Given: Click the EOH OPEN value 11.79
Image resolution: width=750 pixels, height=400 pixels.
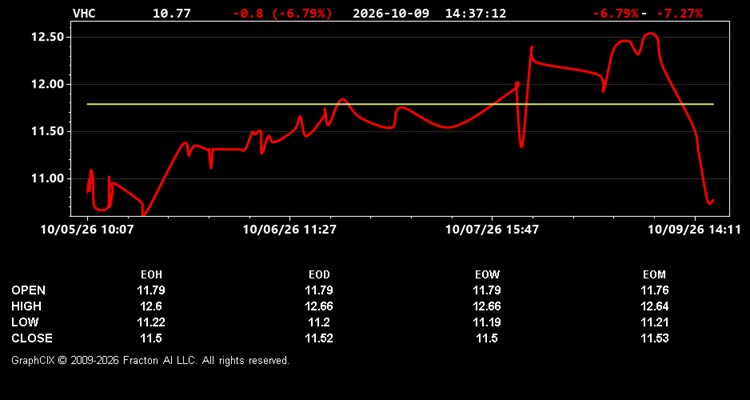Looking at the screenshot, I should (151, 290).
